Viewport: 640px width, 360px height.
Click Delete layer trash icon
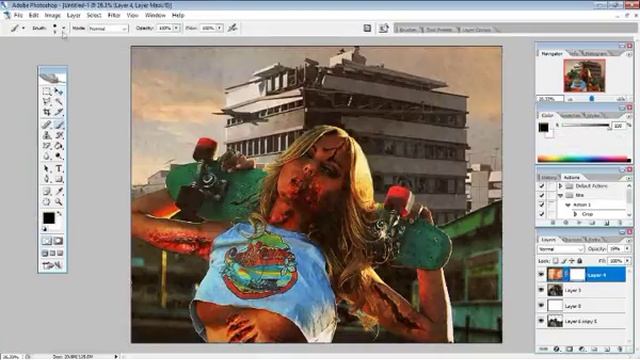[x=620, y=349]
